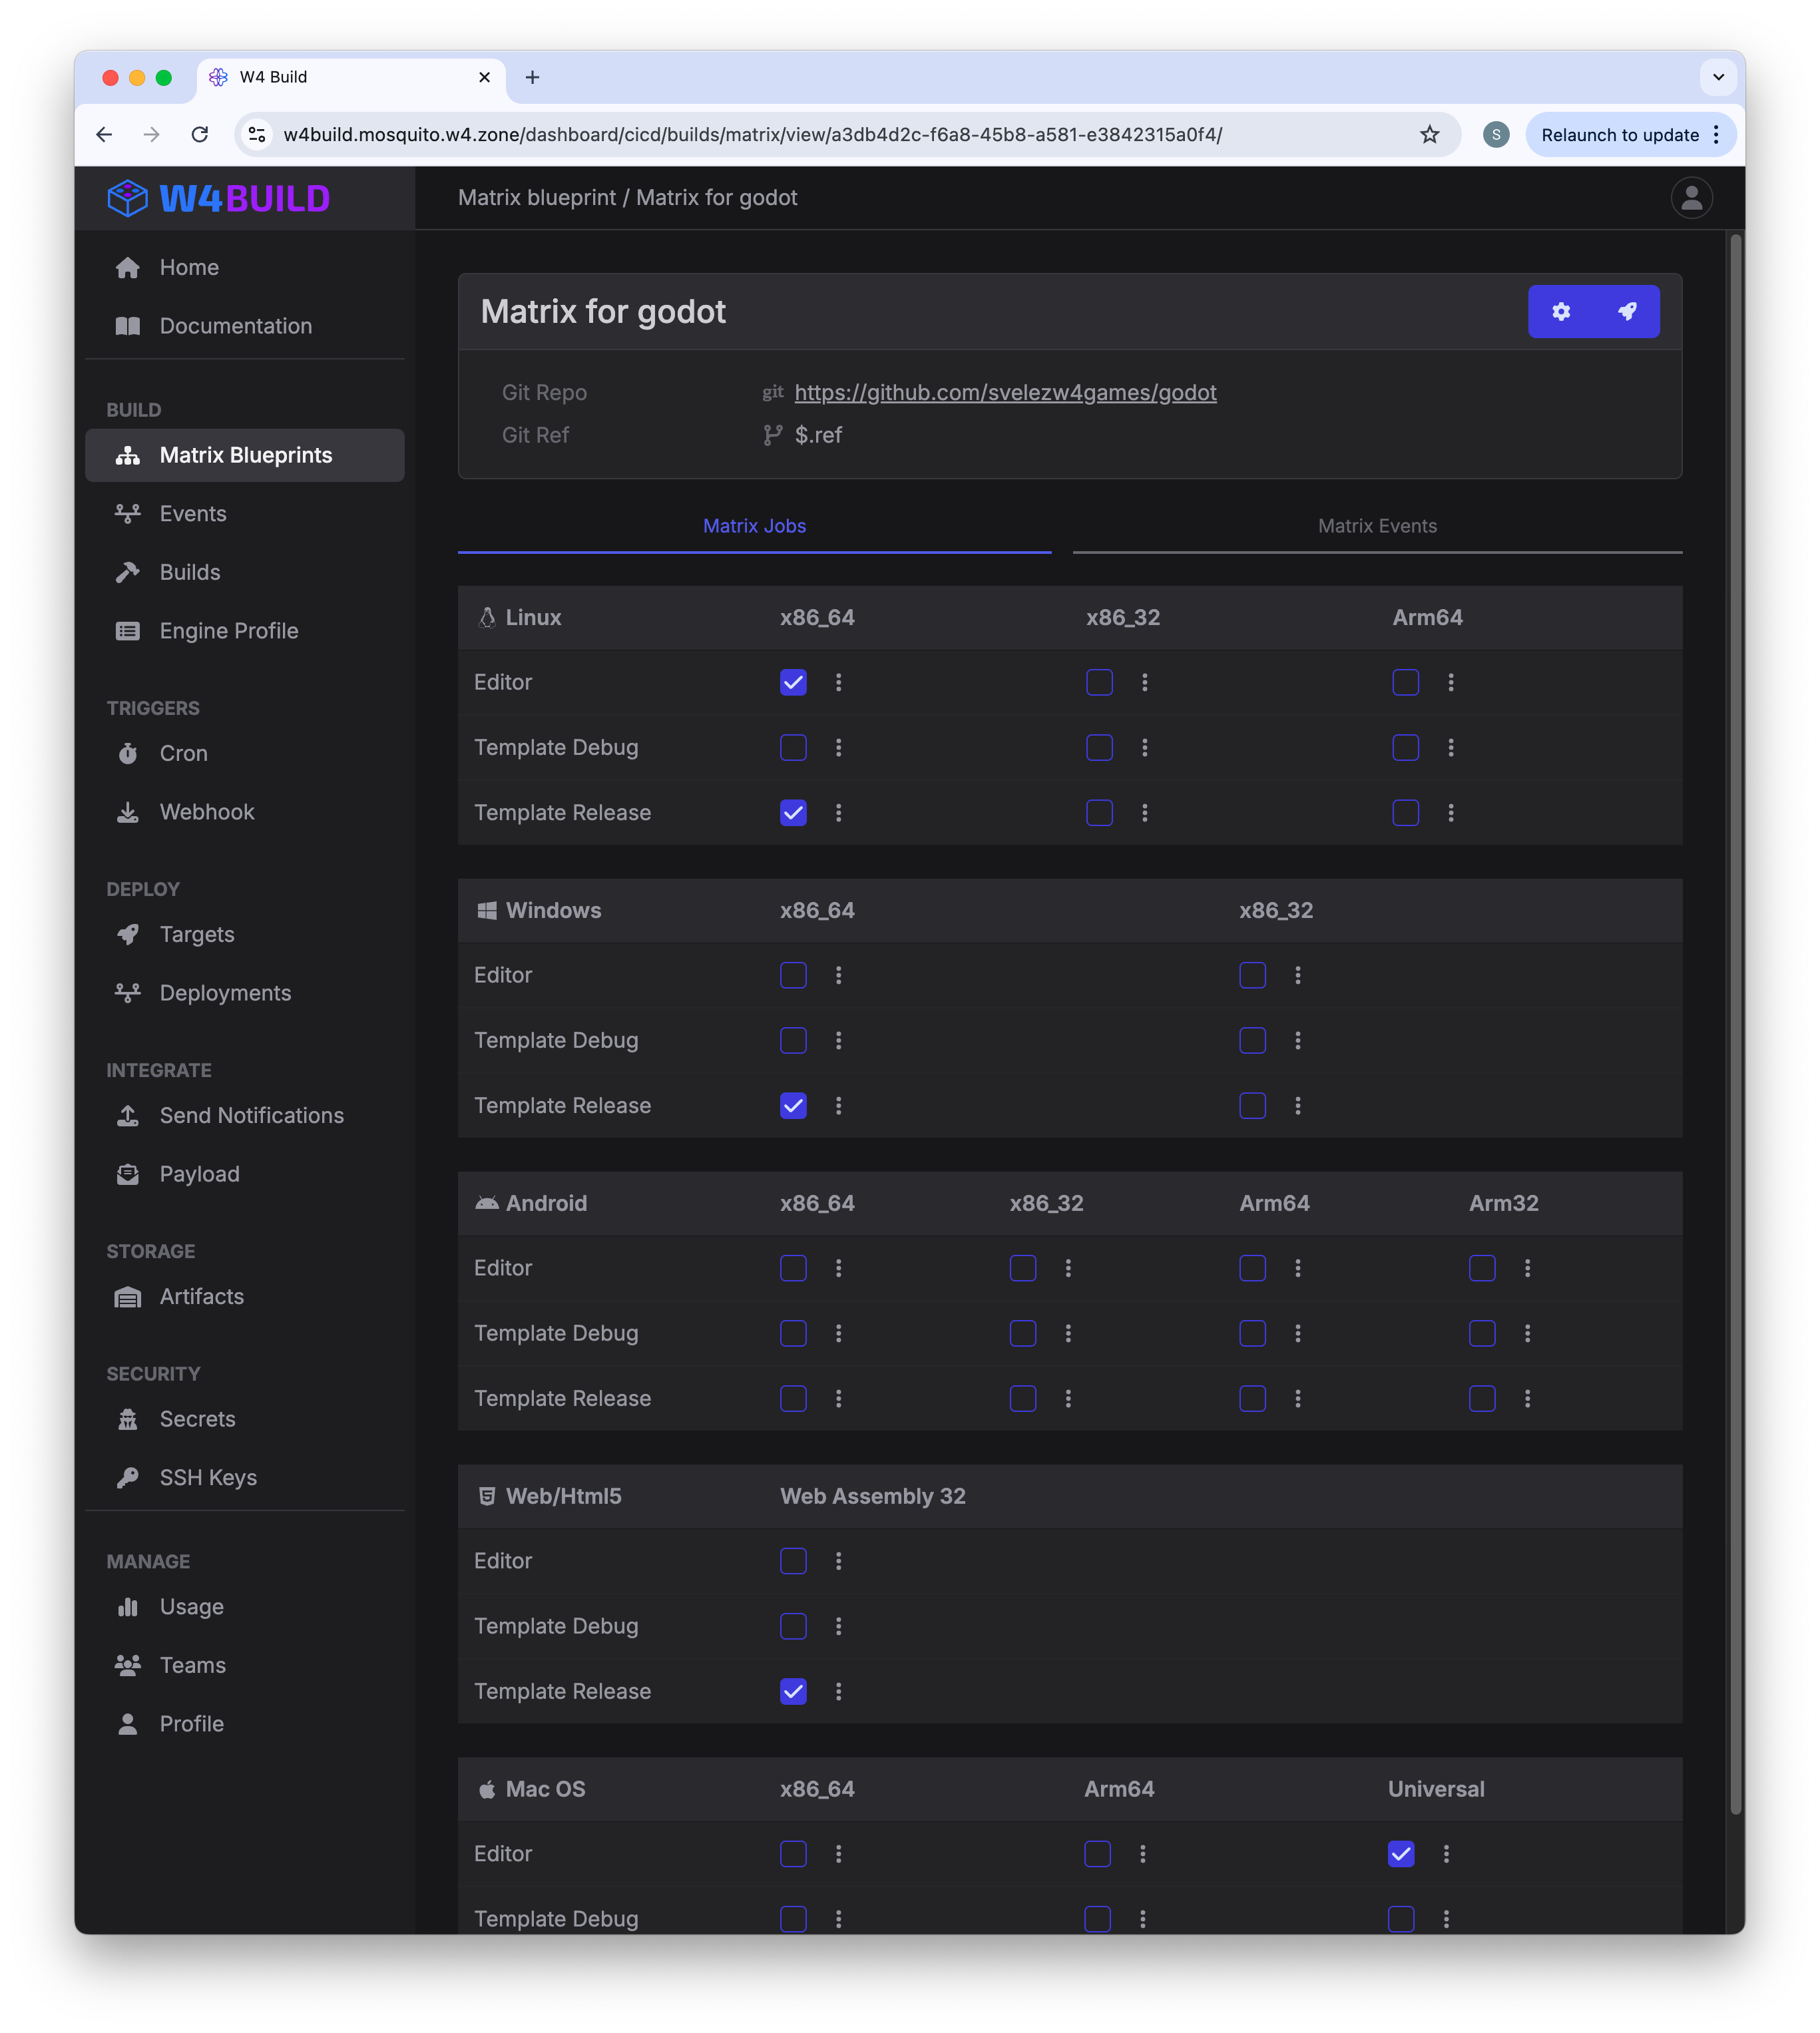Viewport: 1820px width, 2033px height.
Task: Navigate to Builds
Action: coord(245,572)
